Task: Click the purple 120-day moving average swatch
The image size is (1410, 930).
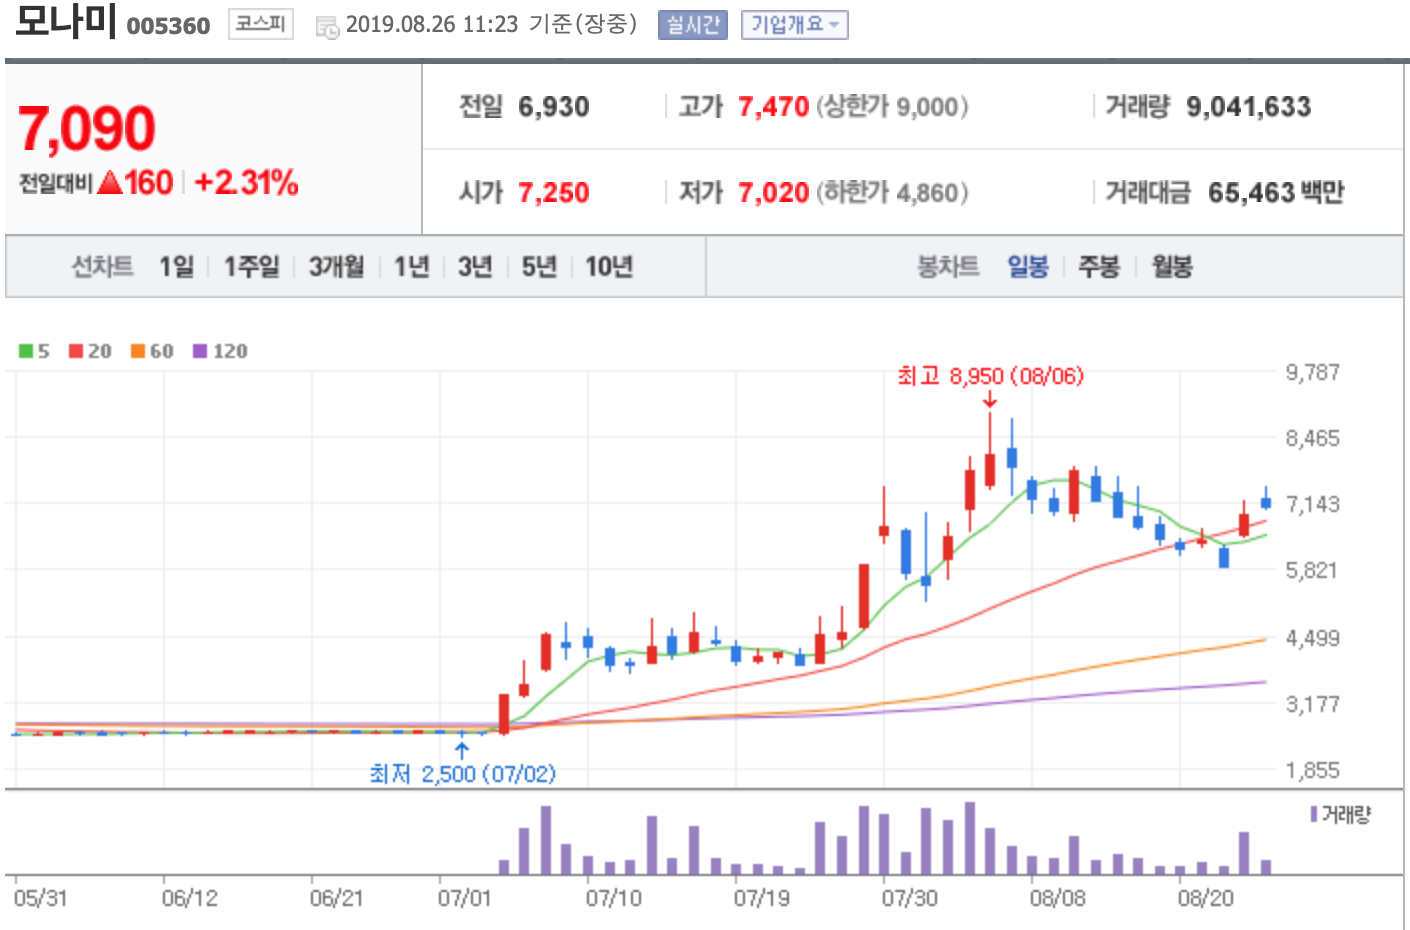Action: [x=200, y=351]
